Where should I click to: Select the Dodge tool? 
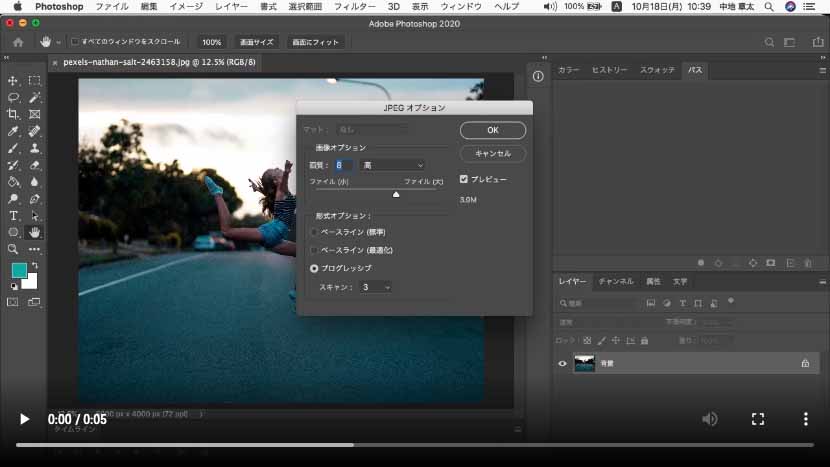click(x=13, y=199)
